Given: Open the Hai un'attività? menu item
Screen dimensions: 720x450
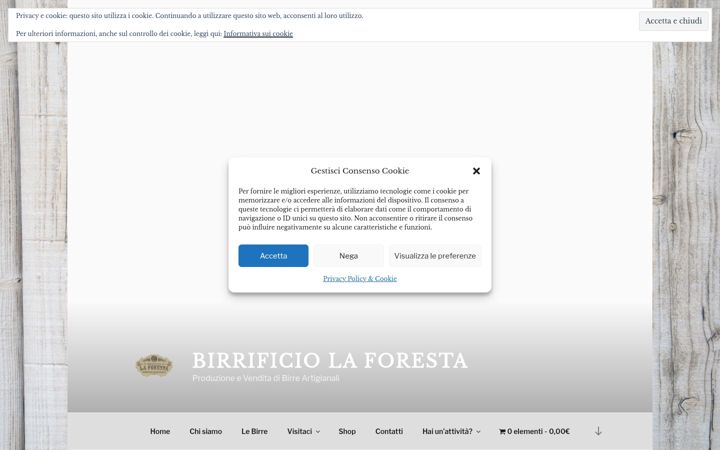Looking at the screenshot, I should pyautogui.click(x=447, y=431).
